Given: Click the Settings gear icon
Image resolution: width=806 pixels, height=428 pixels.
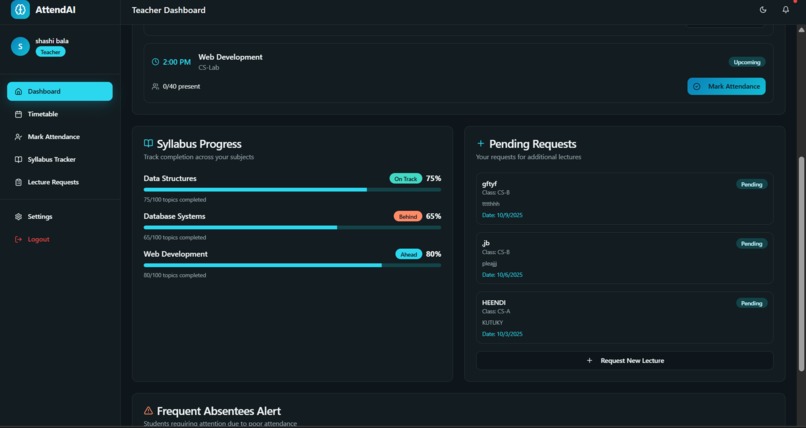Looking at the screenshot, I should [19, 216].
